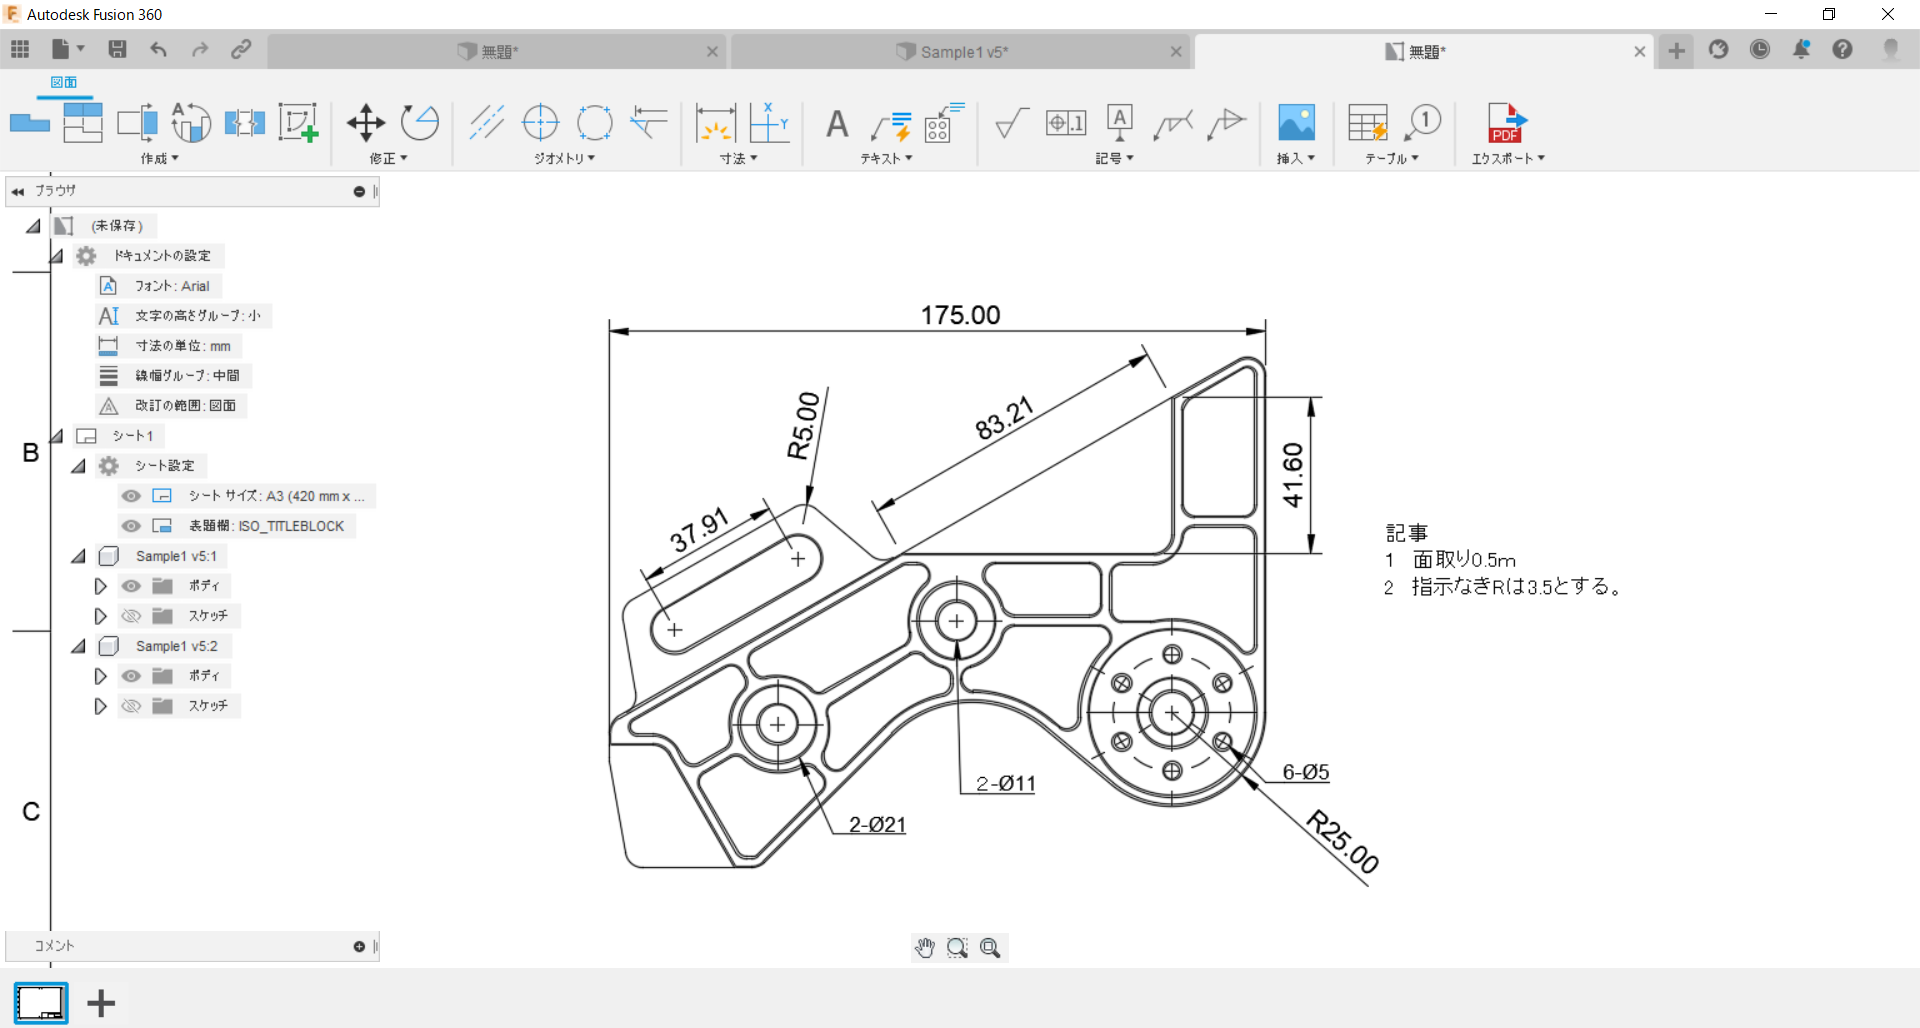Select the Break View tool

coord(245,123)
